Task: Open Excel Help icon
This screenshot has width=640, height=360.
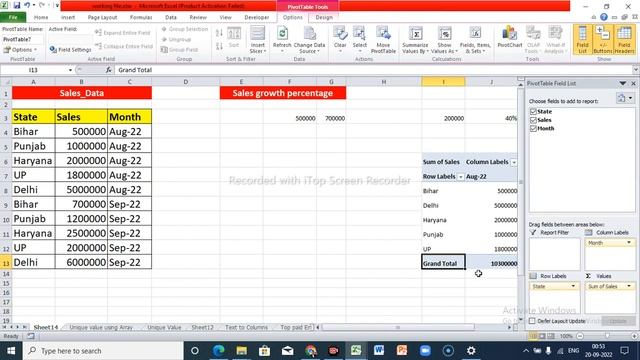Action: [604, 17]
